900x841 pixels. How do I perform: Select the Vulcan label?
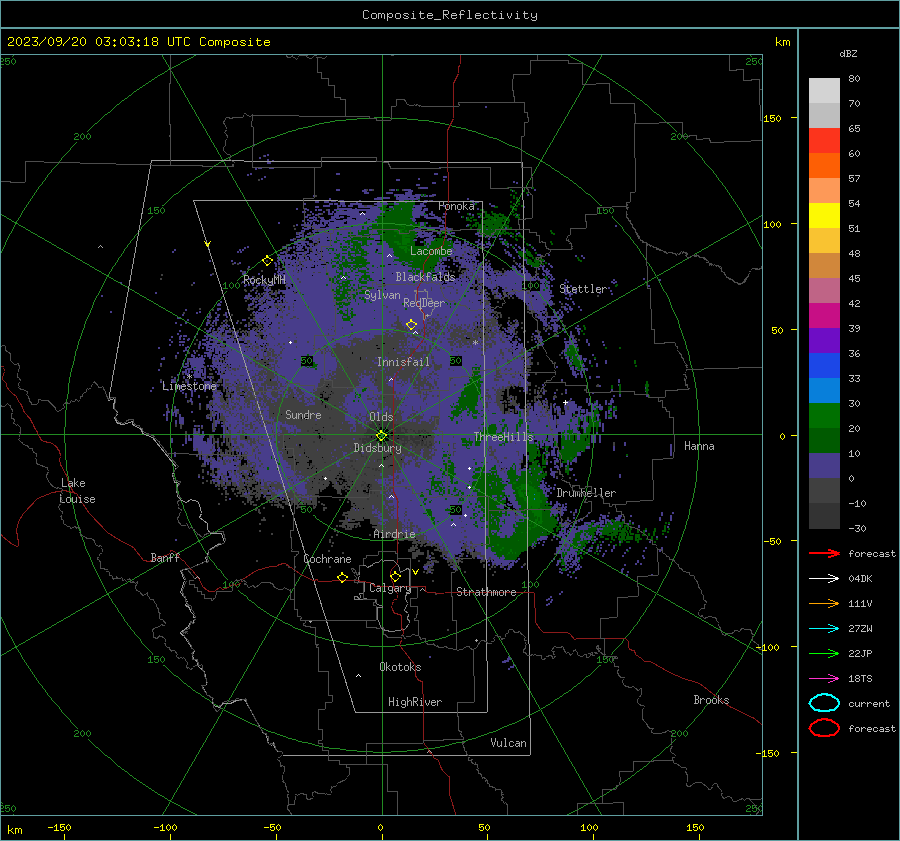click(508, 743)
